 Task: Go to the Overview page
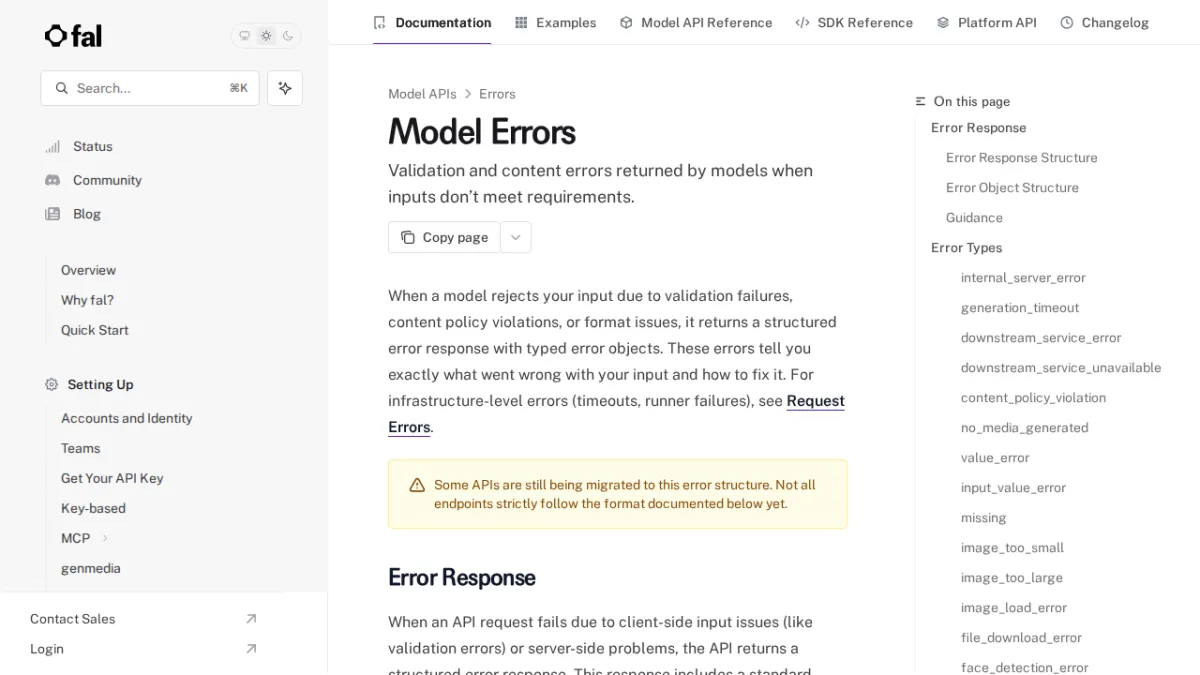click(88, 270)
